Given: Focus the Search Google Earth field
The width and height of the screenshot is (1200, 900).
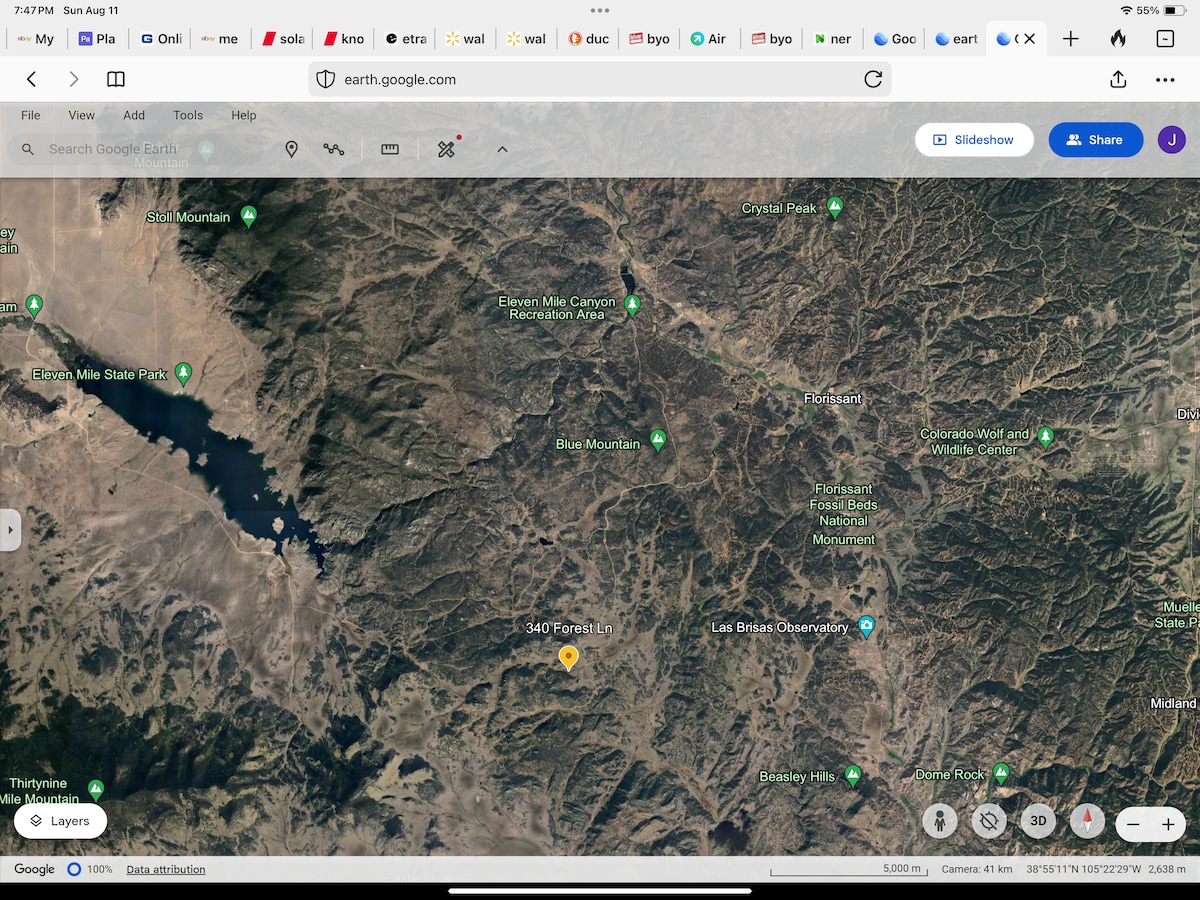Looking at the screenshot, I should pyautogui.click(x=135, y=149).
